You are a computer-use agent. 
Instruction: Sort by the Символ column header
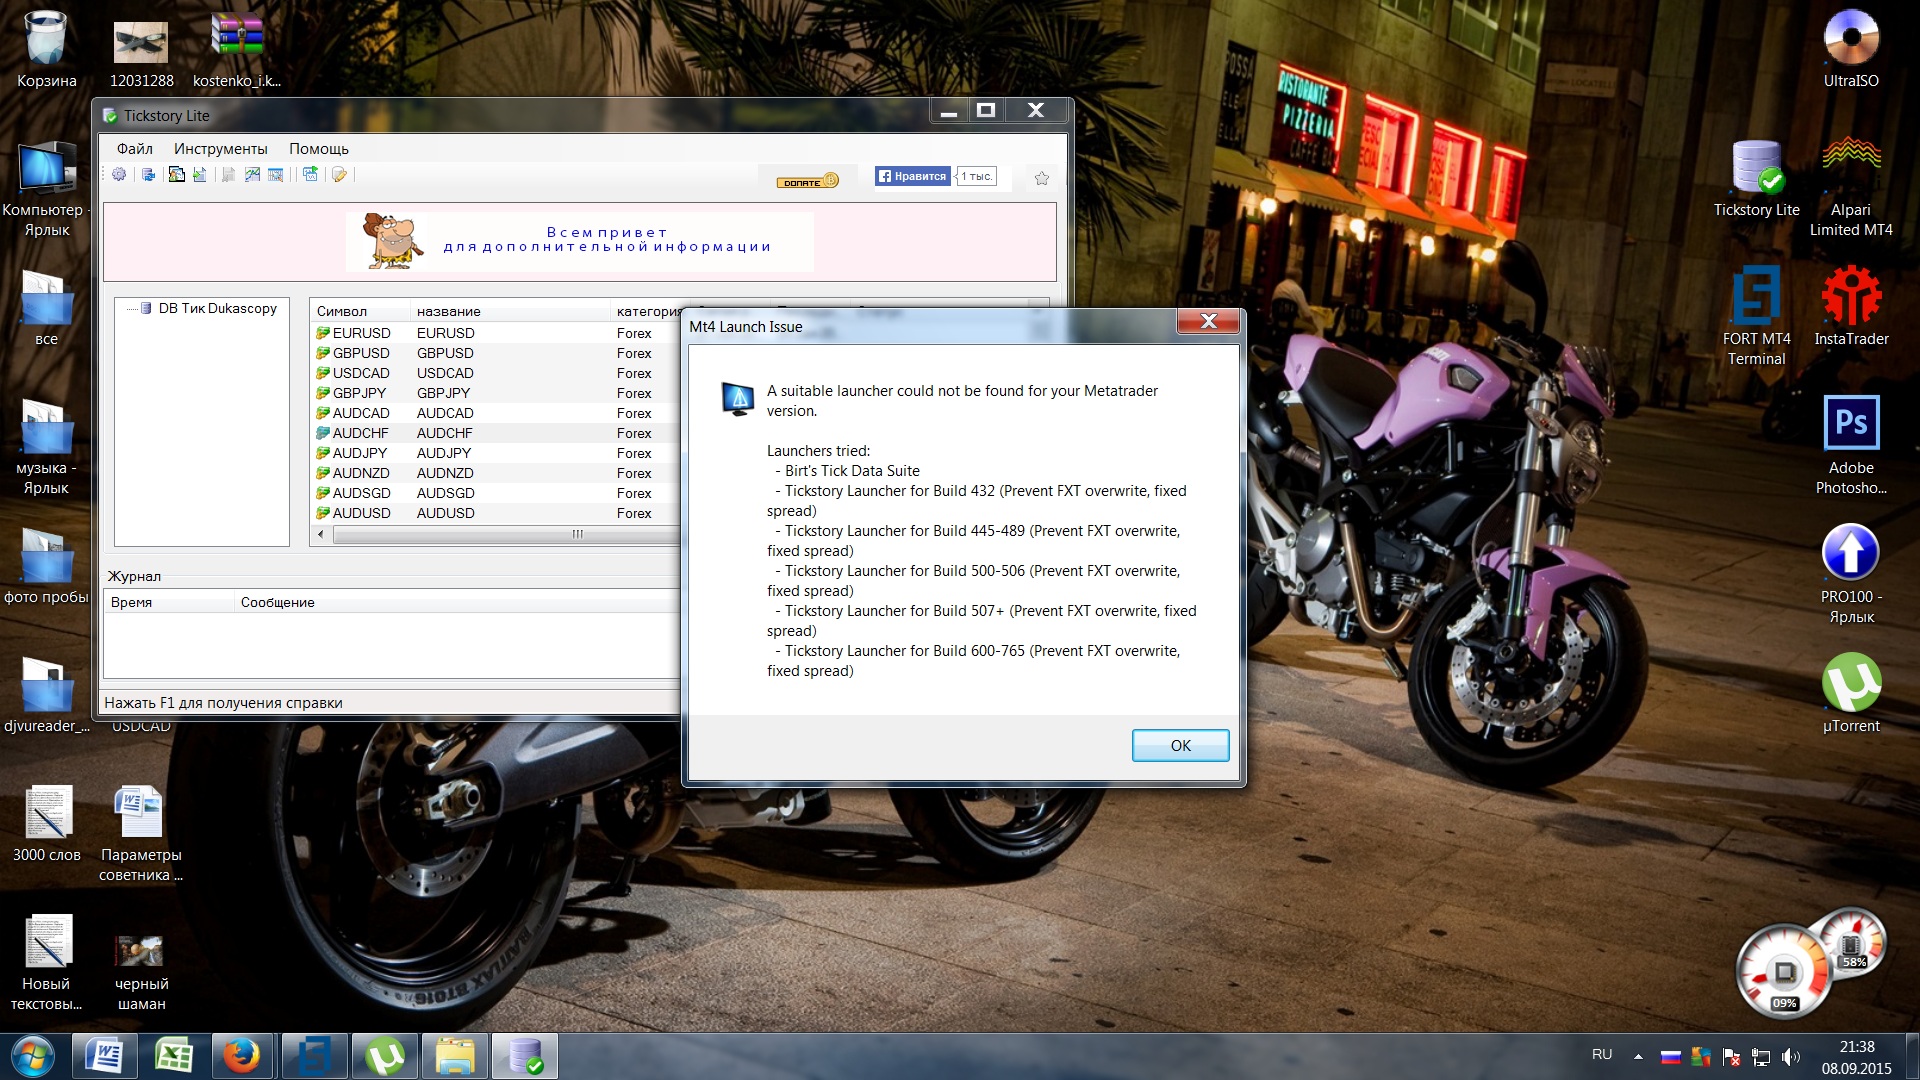point(360,311)
